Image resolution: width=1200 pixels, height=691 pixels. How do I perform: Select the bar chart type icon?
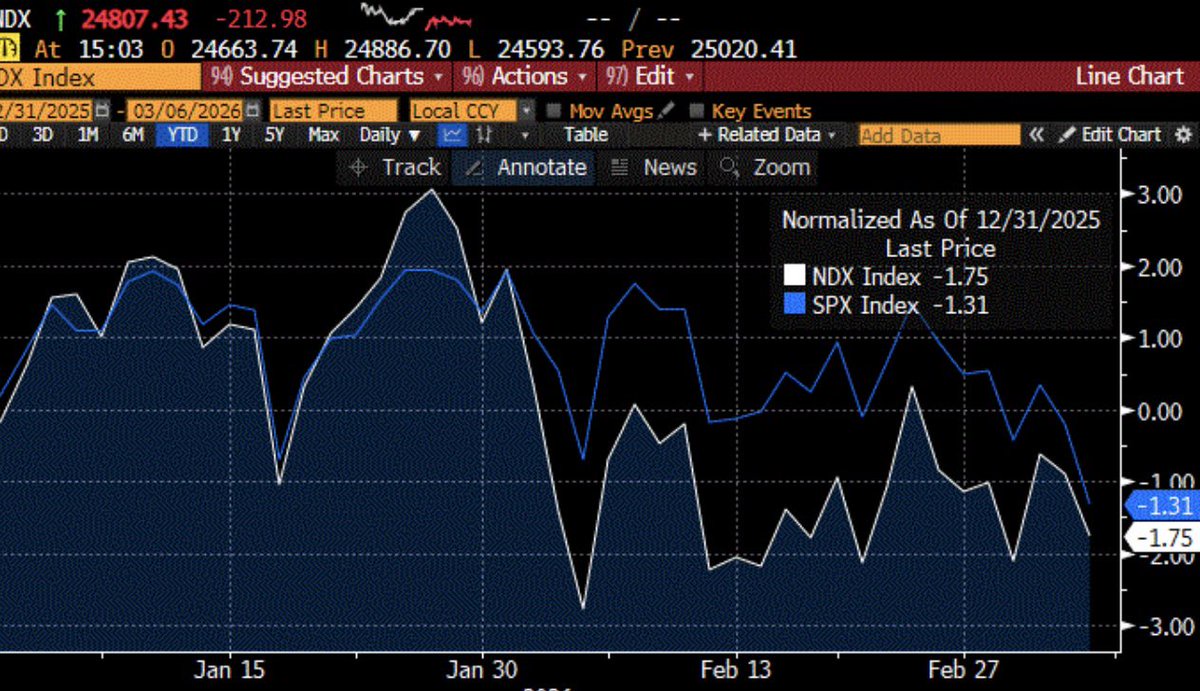coord(484,134)
